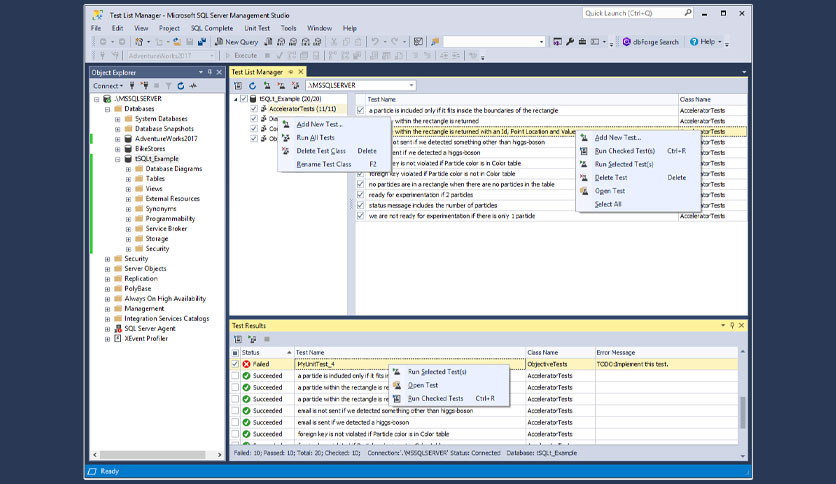Pin the Object Explorer panel

(210, 72)
